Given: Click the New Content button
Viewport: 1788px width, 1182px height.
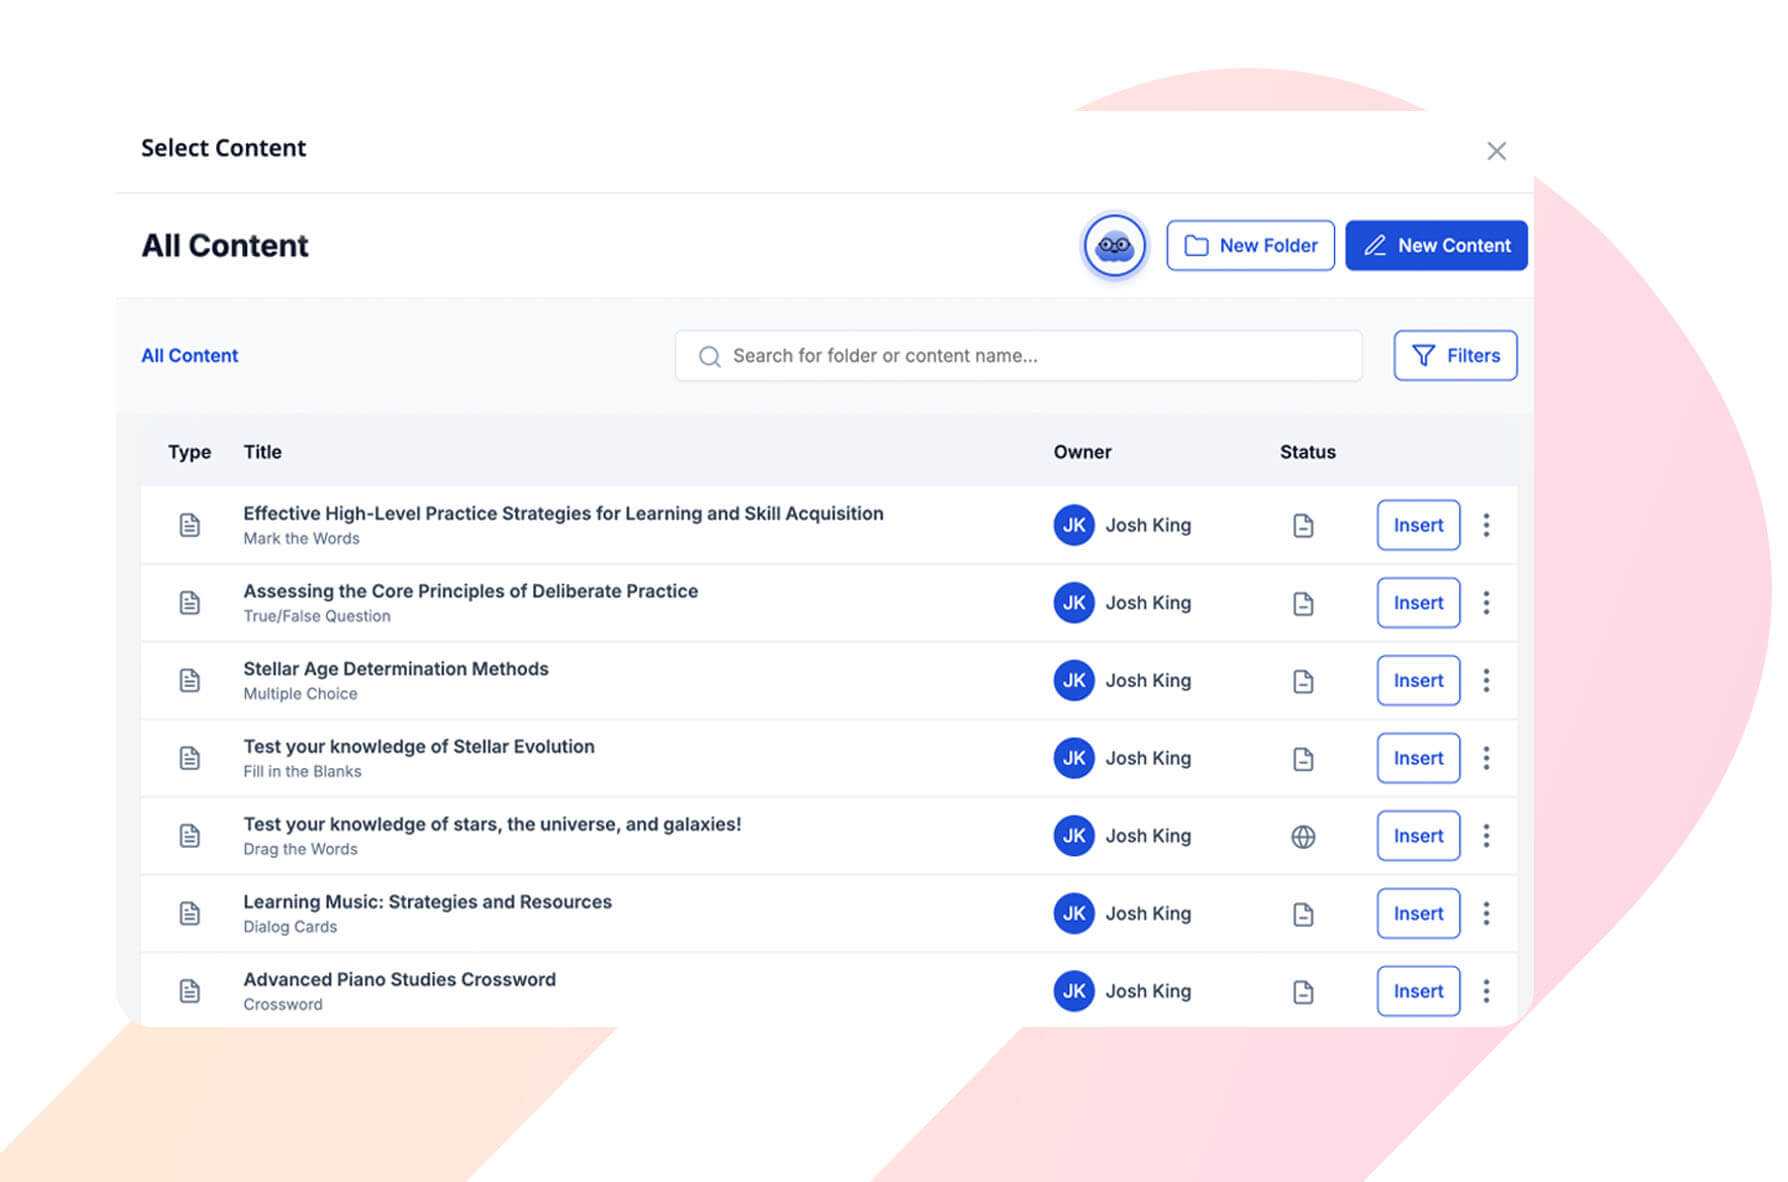Looking at the screenshot, I should 1436,245.
